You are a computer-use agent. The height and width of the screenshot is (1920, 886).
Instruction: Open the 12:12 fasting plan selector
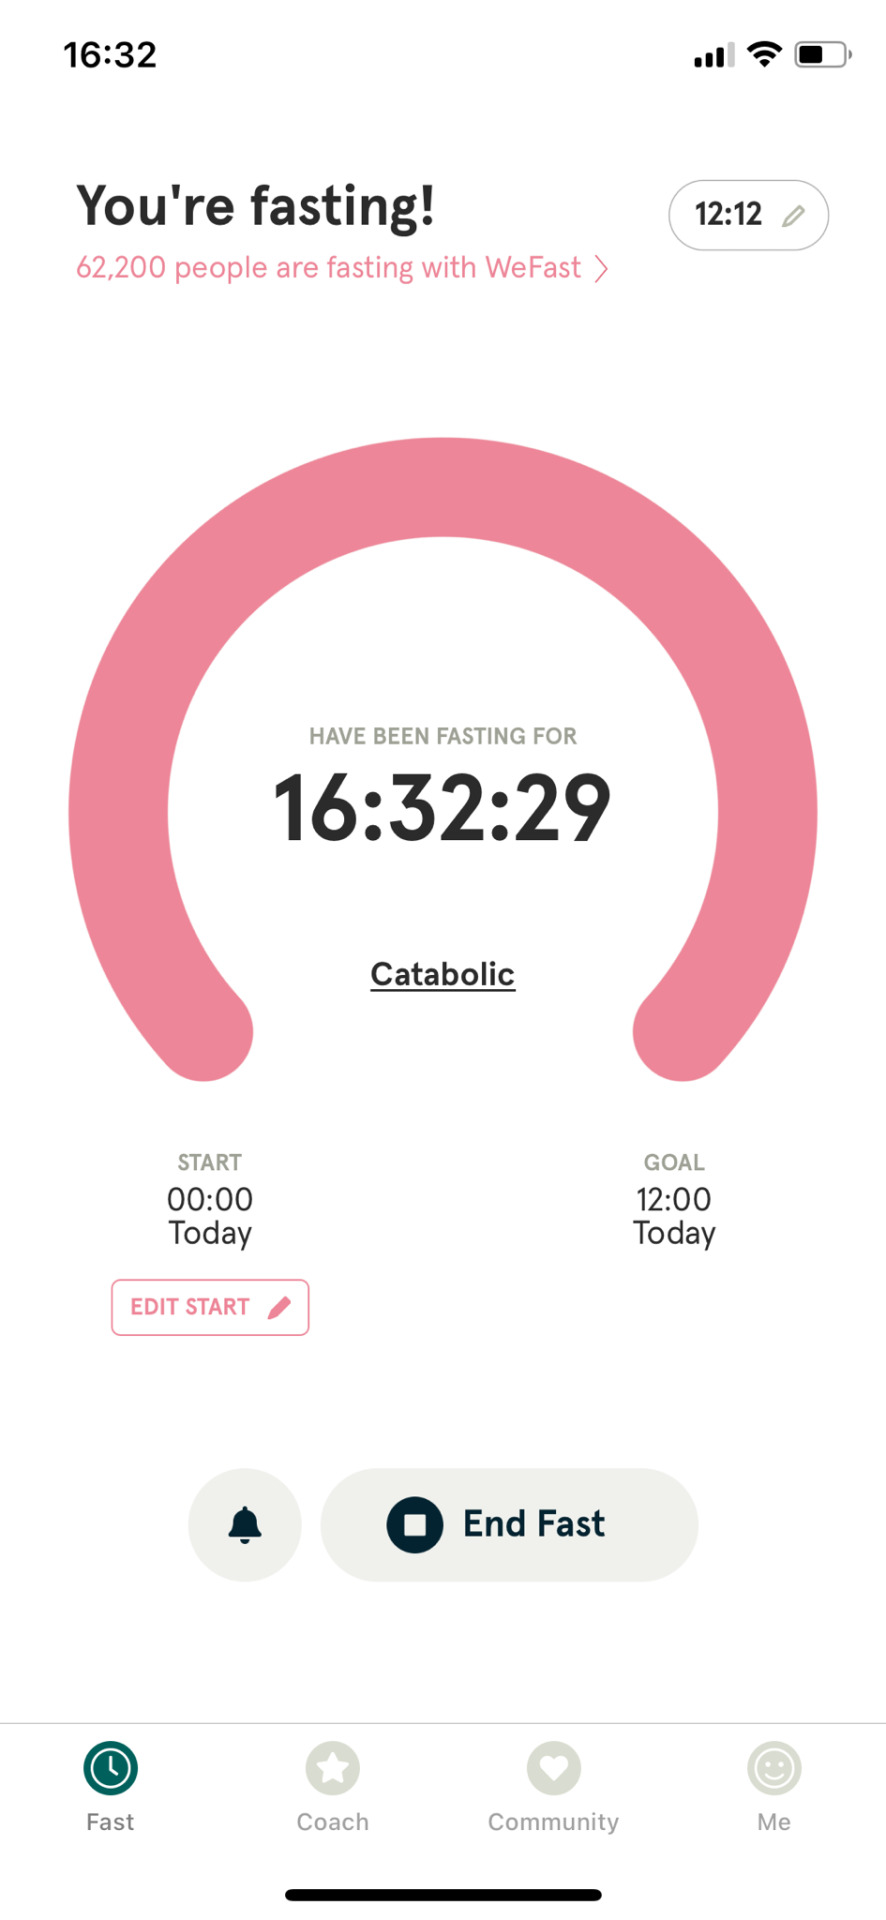tap(749, 215)
